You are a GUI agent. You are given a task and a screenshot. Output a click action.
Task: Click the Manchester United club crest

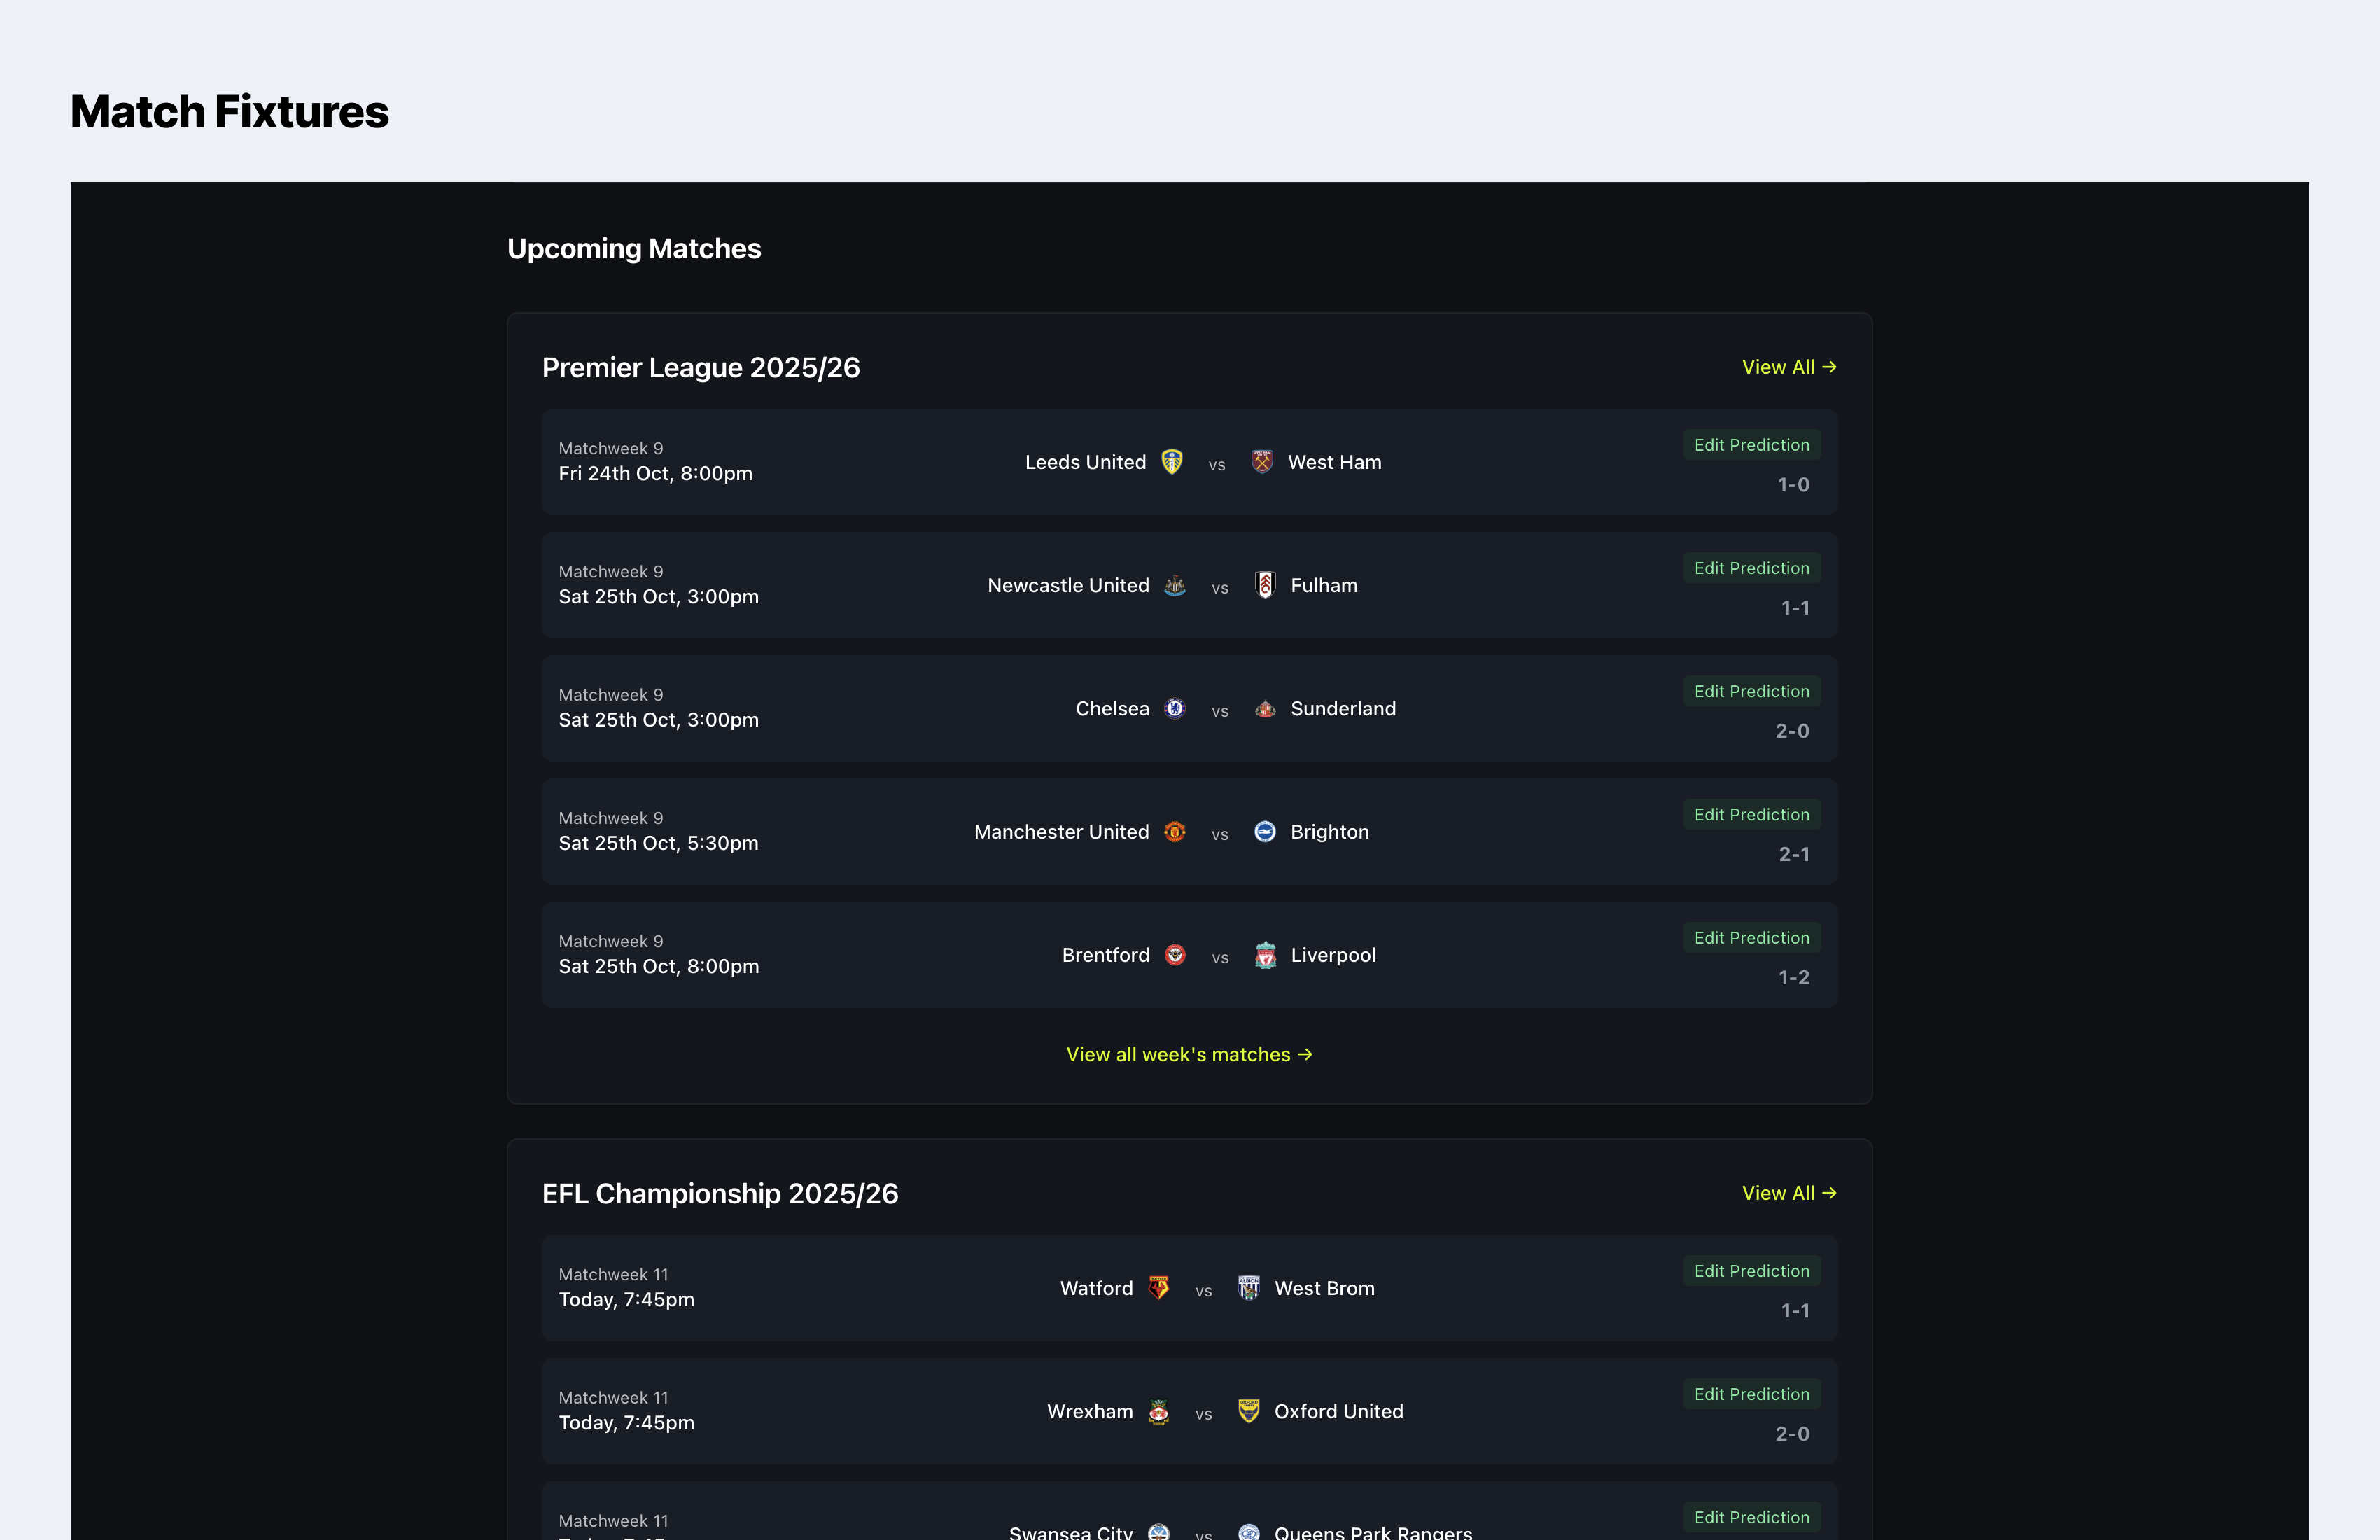1175,832
